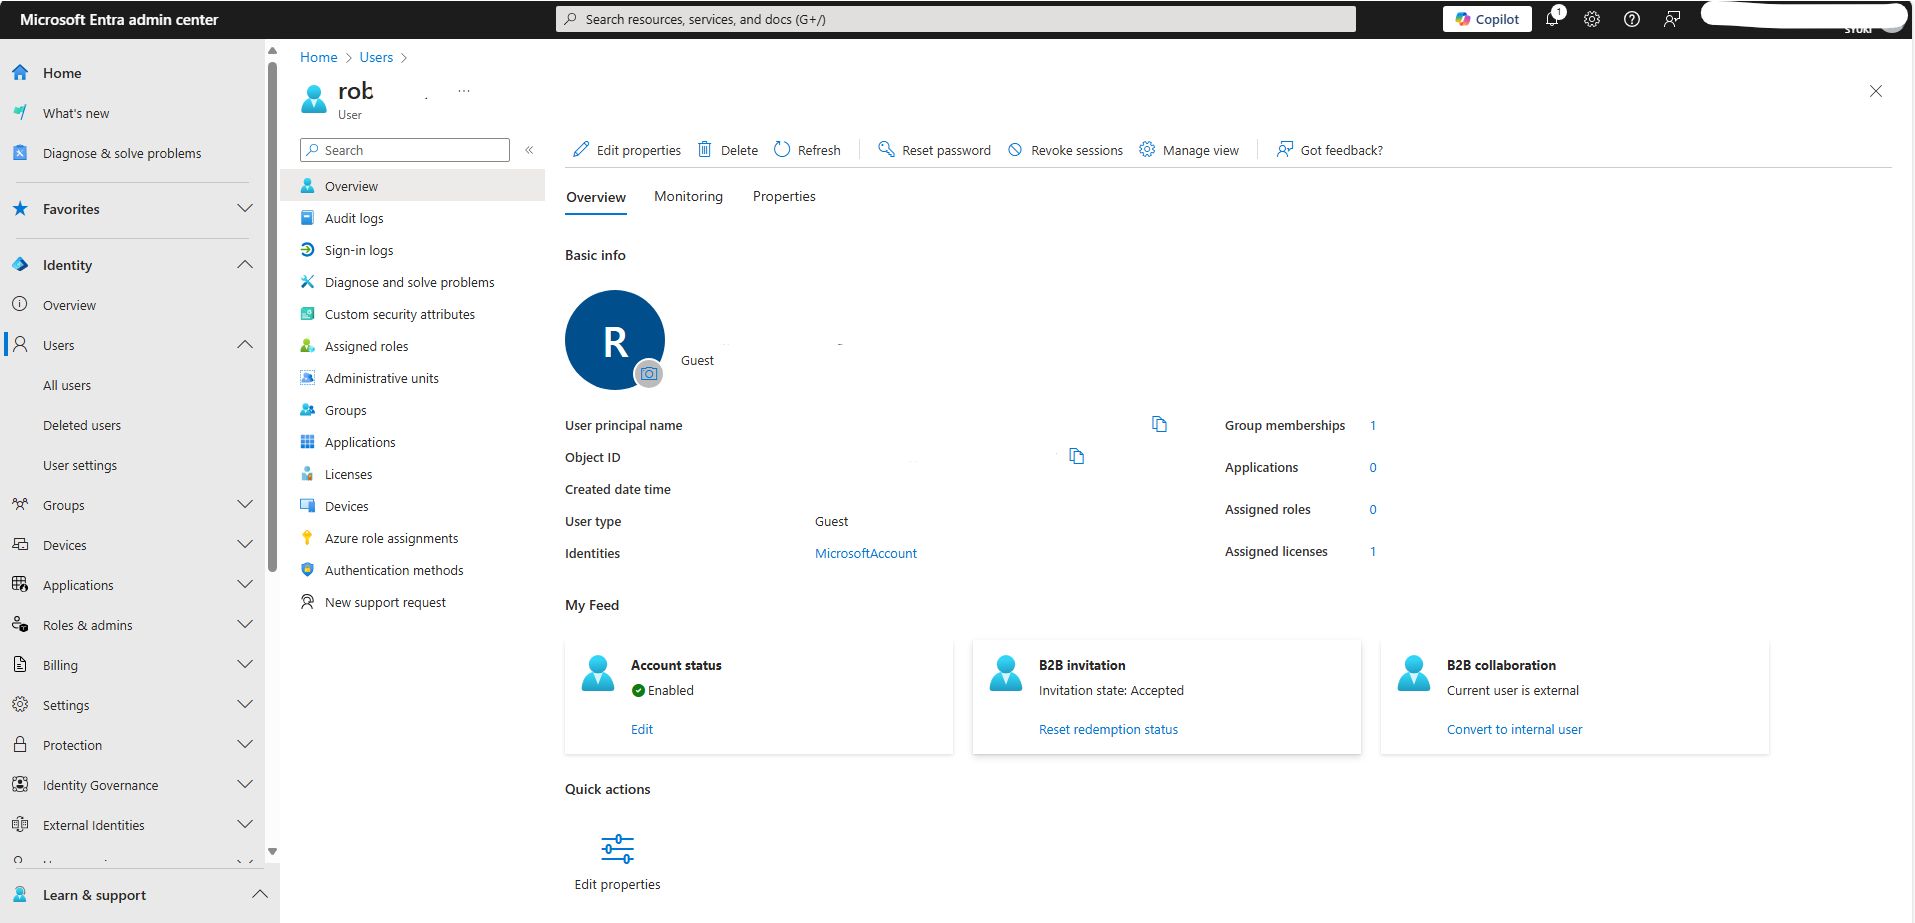Expand the Protection section
Image resolution: width=1915 pixels, height=923 pixels.
point(245,744)
